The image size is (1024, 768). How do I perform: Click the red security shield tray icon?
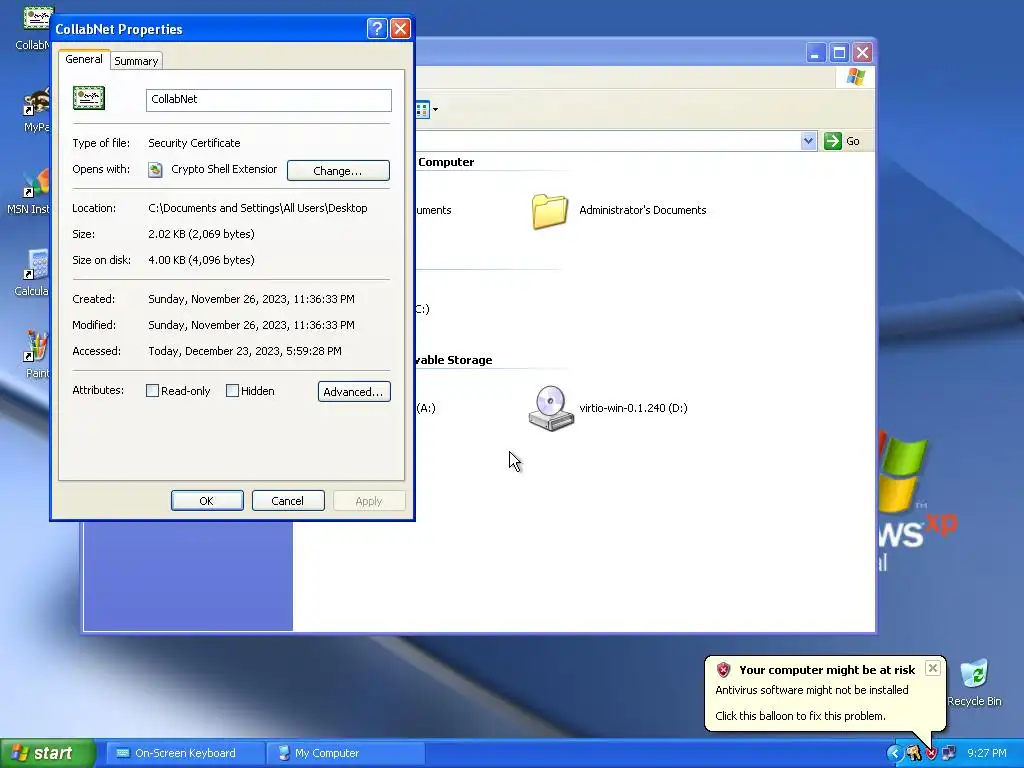(931, 754)
